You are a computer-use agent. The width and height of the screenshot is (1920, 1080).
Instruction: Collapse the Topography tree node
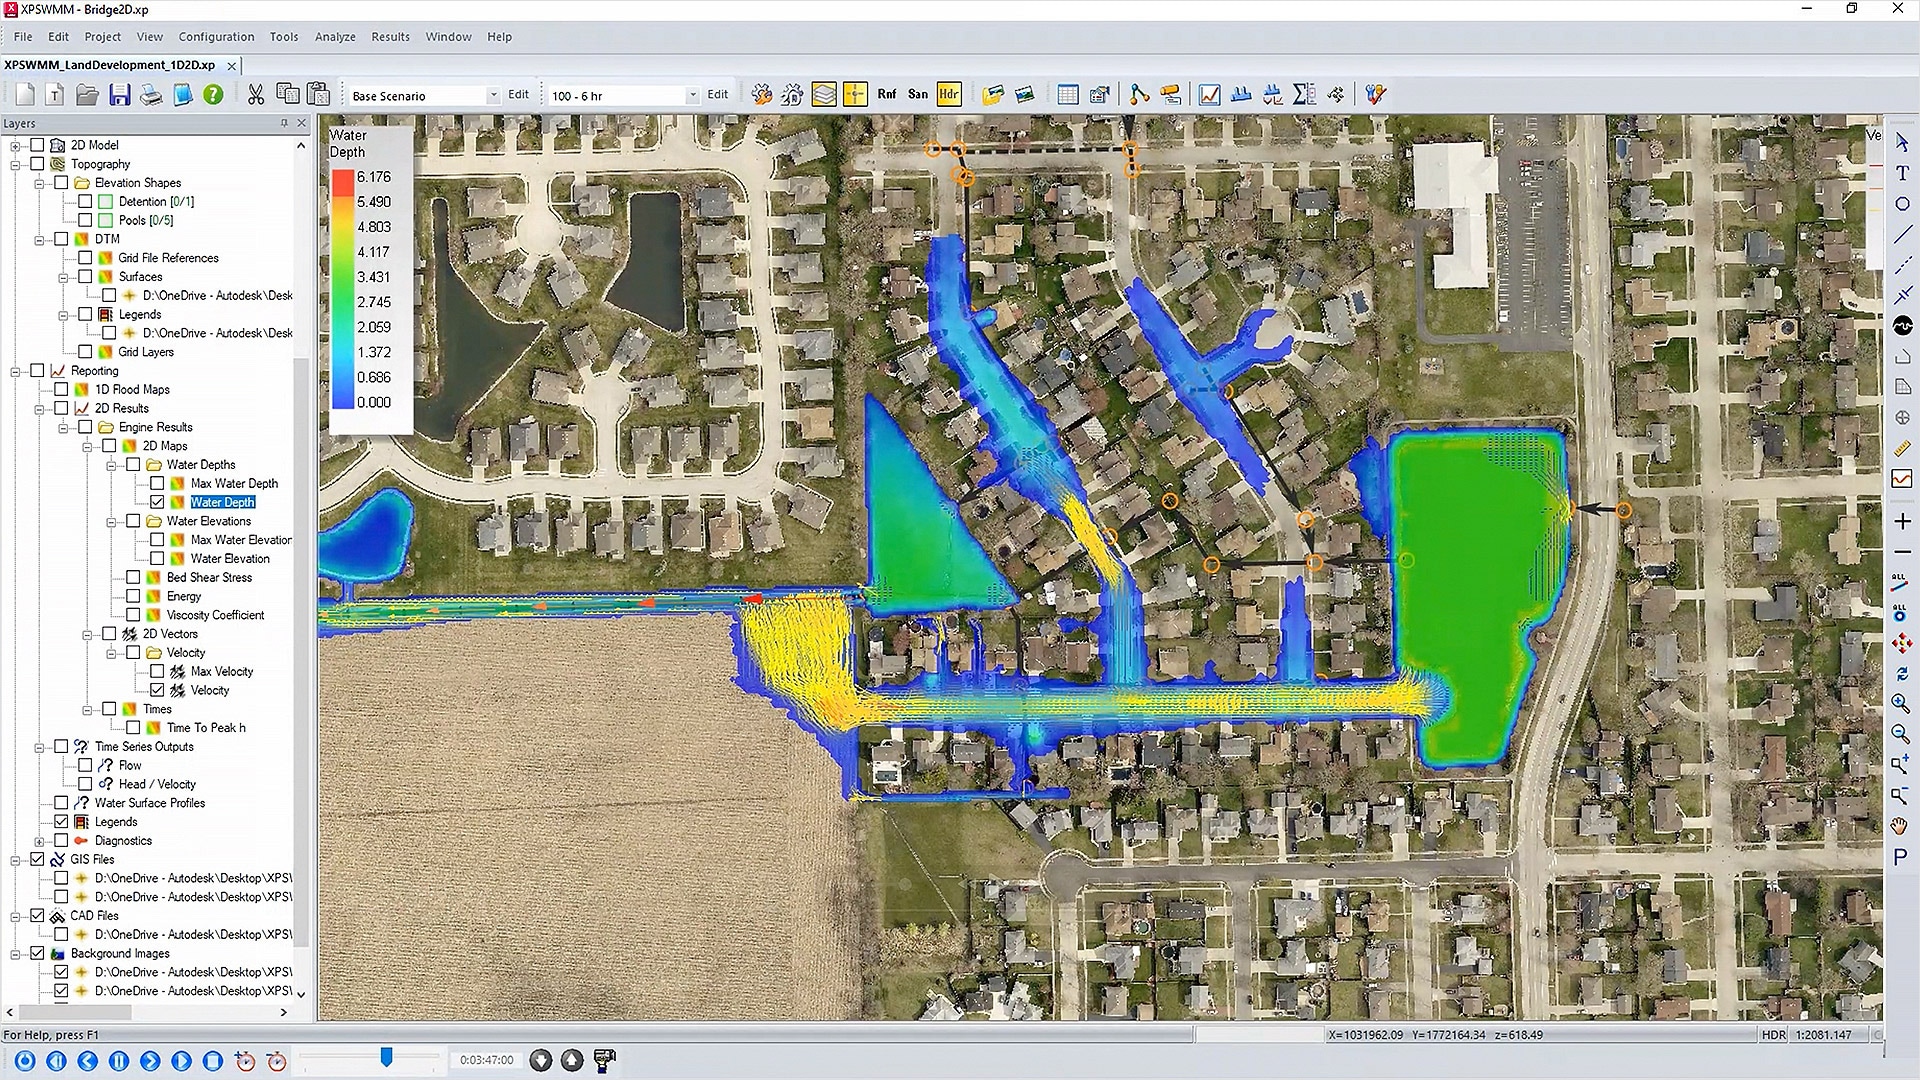15,165
